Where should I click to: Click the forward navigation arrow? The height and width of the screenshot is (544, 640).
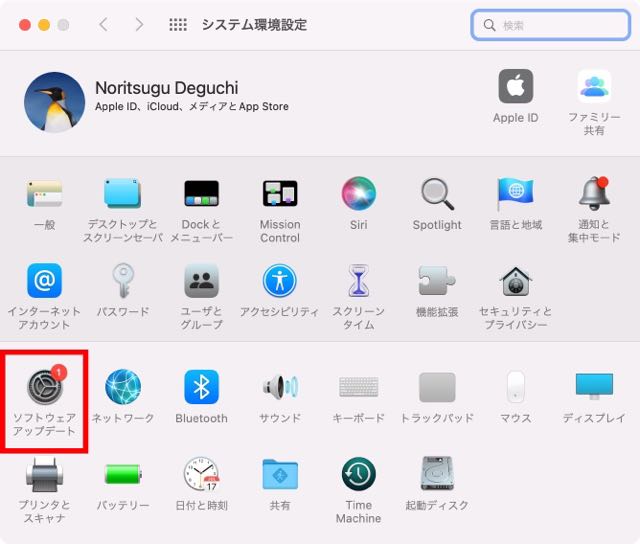pyautogui.click(x=139, y=24)
